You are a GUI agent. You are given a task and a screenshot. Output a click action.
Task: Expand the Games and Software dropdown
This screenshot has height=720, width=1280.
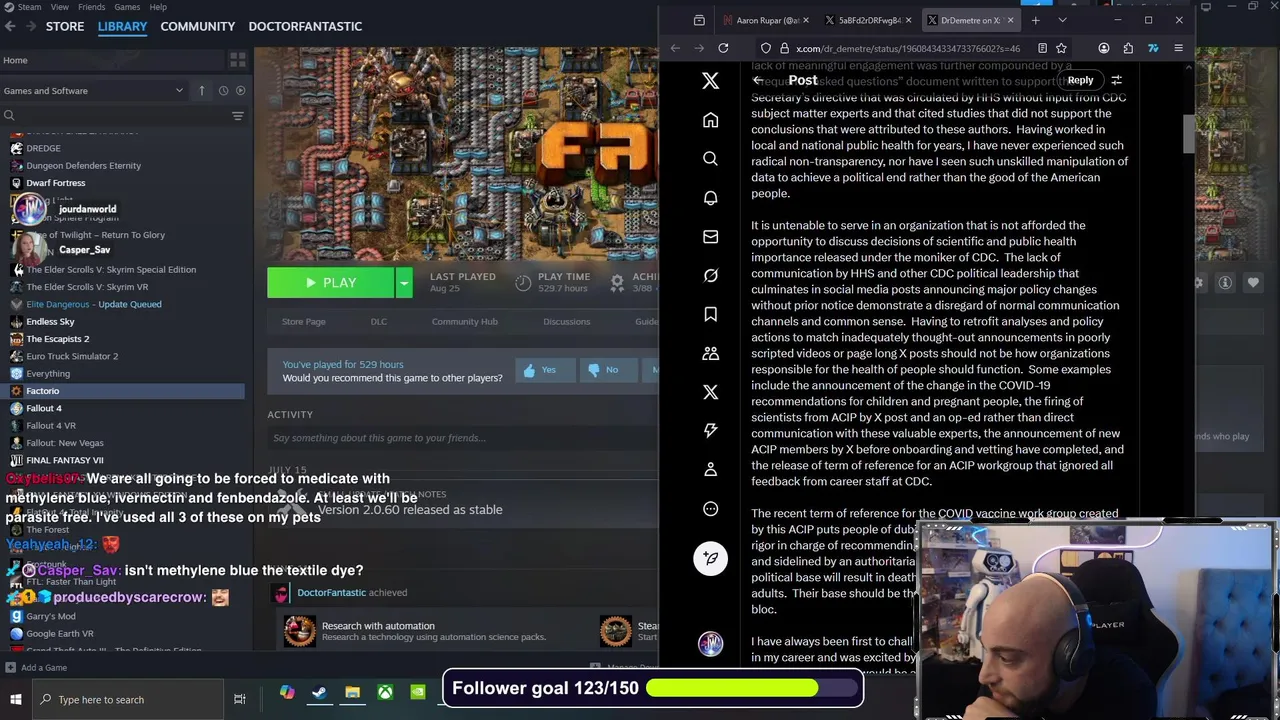(x=94, y=90)
